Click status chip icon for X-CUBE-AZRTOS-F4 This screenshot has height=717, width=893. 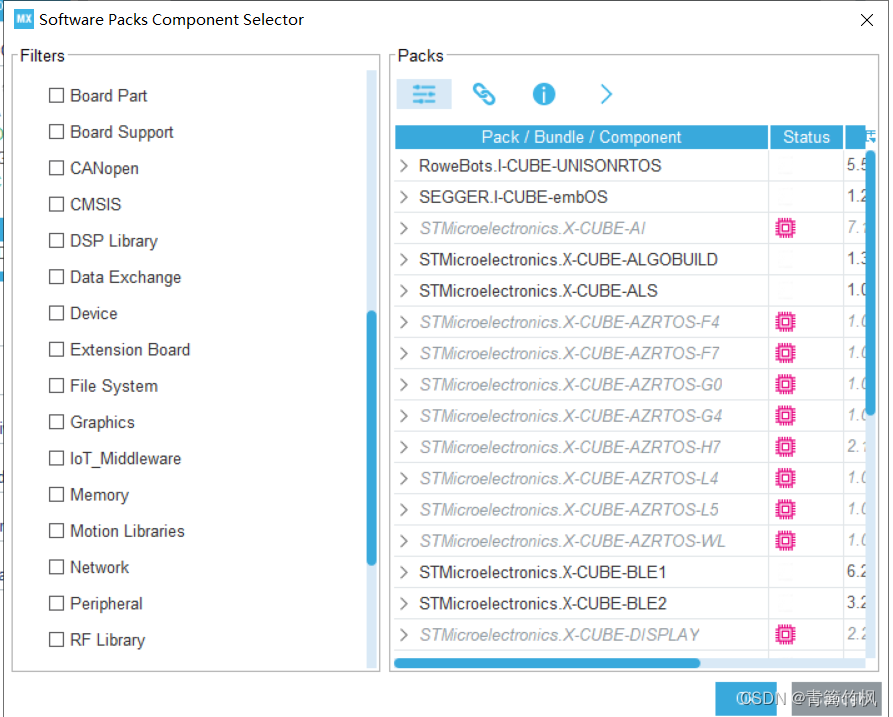click(785, 322)
